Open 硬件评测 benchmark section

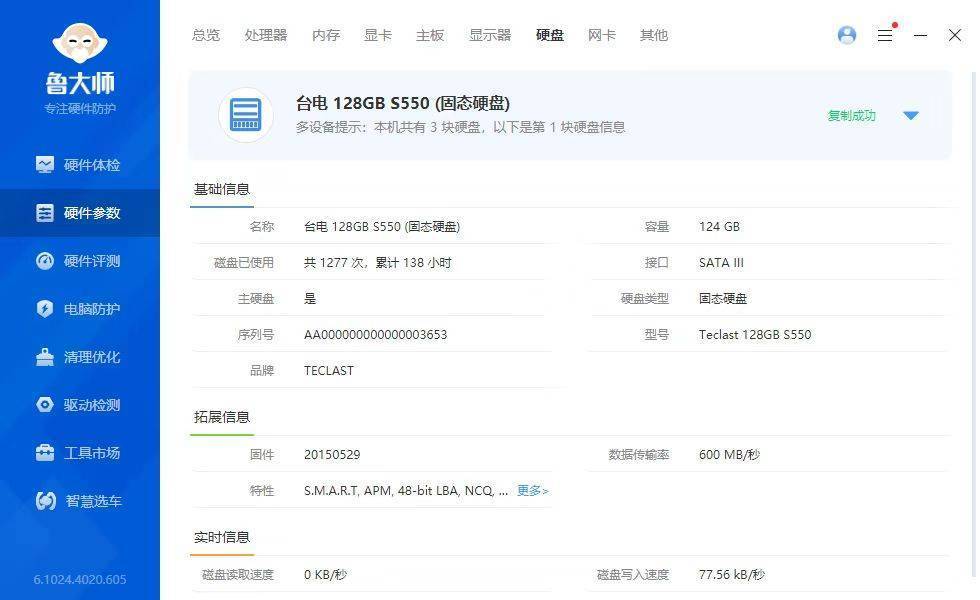[x=79, y=261]
